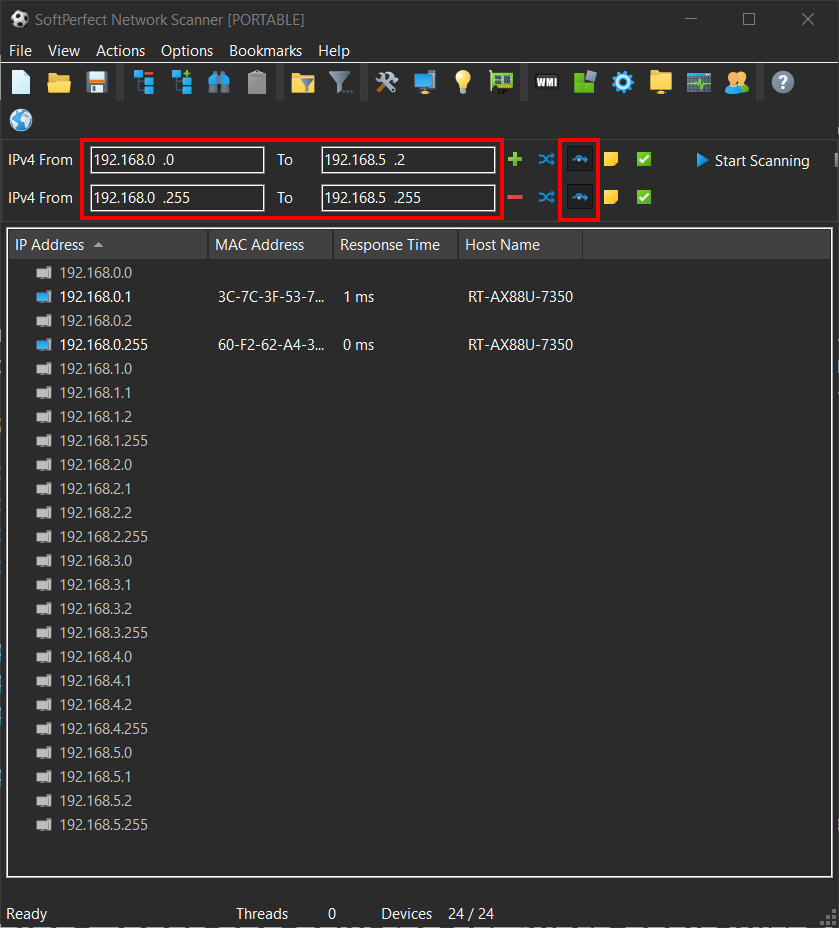Viewport: 839px width, 928px height.
Task: Uncheck the green checkbox on first range row
Action: point(644,159)
